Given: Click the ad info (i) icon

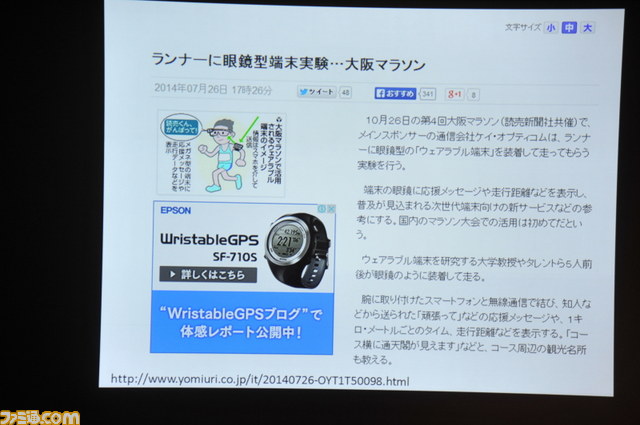Looking at the screenshot, I should click(322, 209).
